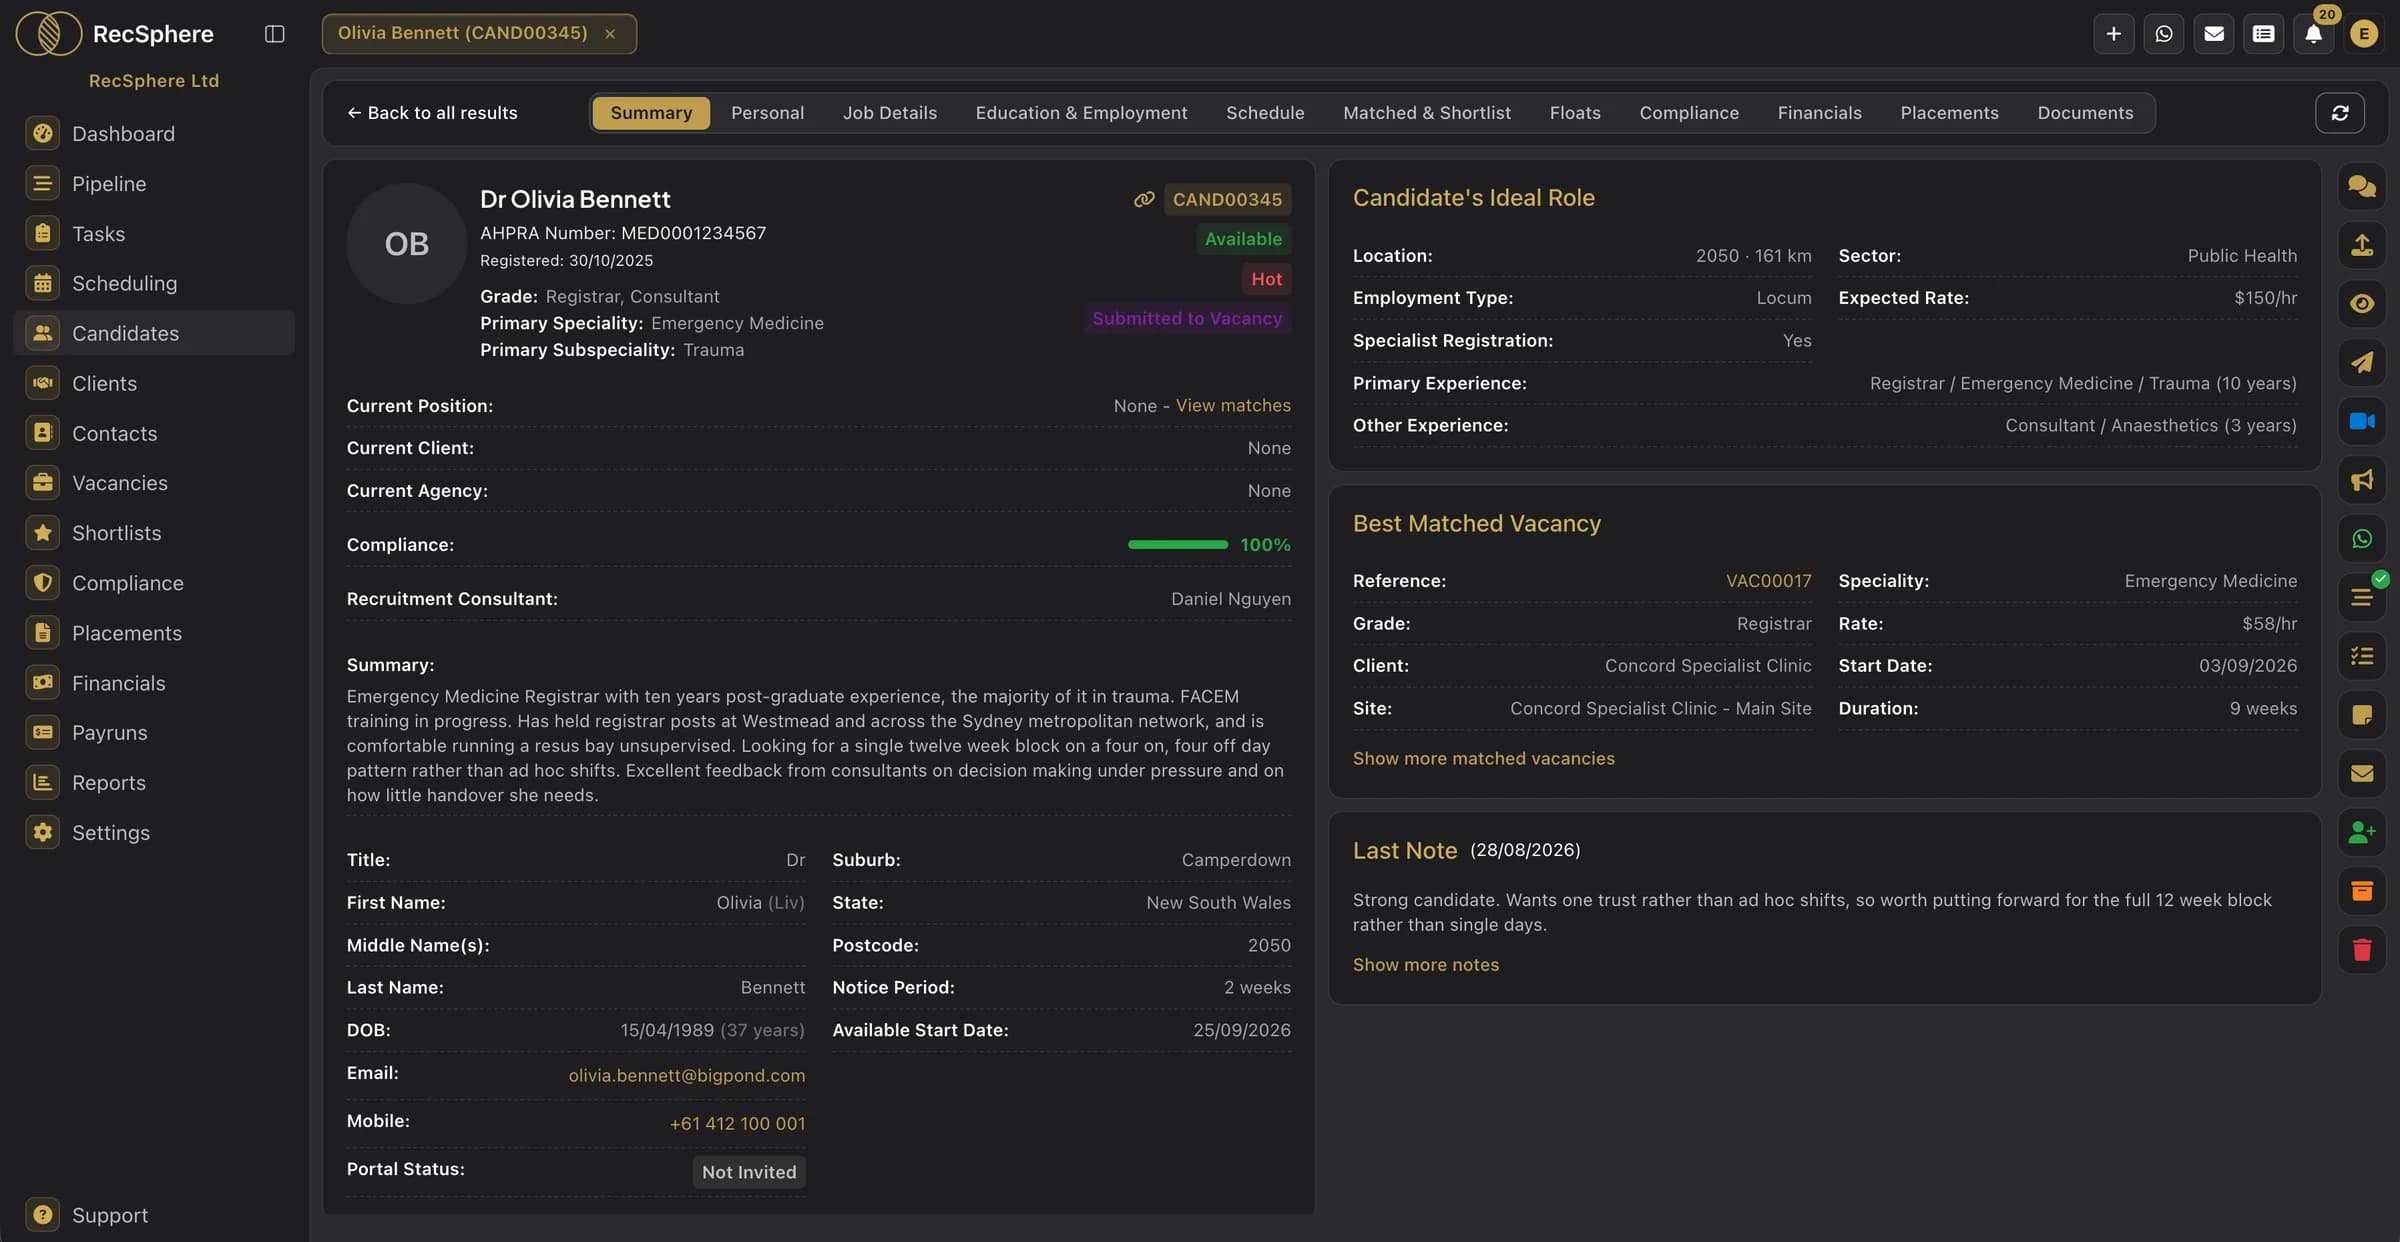Viewport: 2400px width, 1242px height.
Task: Copy candidate link via the chain icon
Action: 1144,199
